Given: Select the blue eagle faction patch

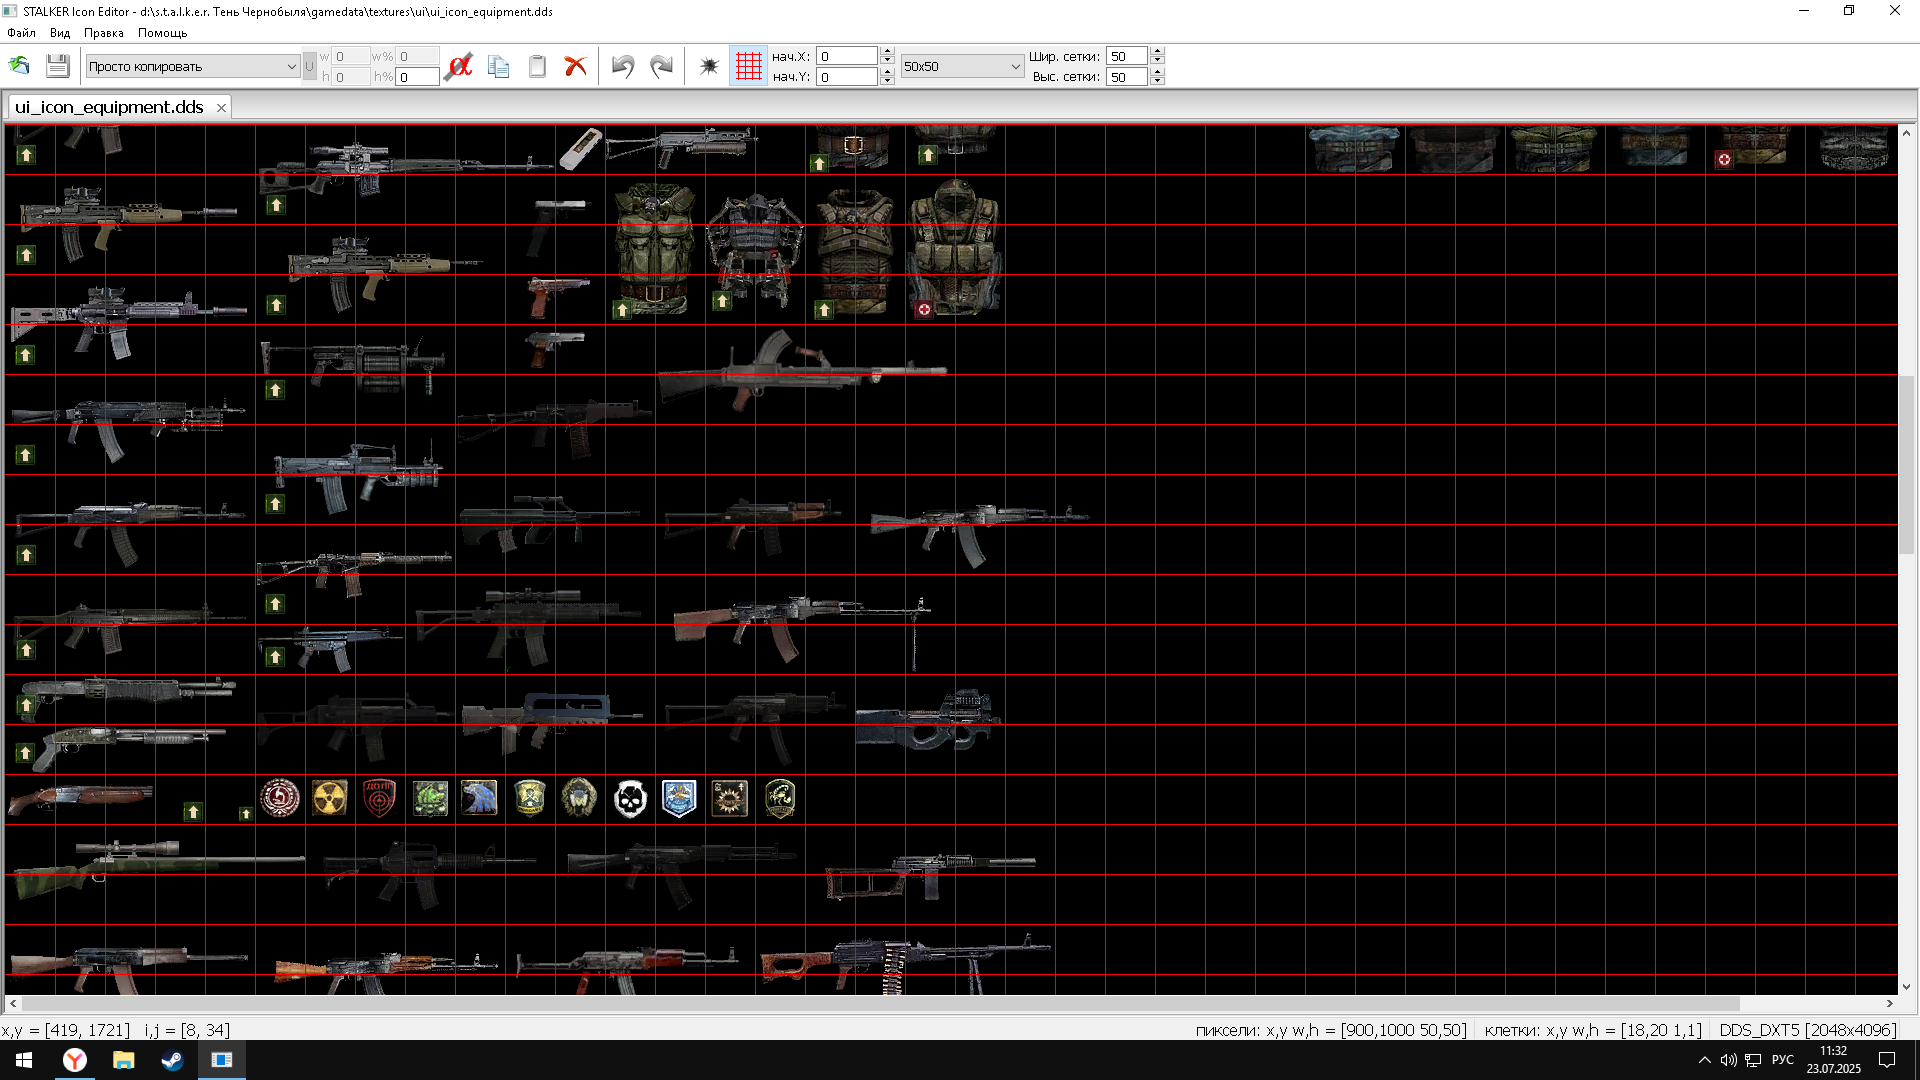Looking at the screenshot, I should pyautogui.click(x=479, y=798).
